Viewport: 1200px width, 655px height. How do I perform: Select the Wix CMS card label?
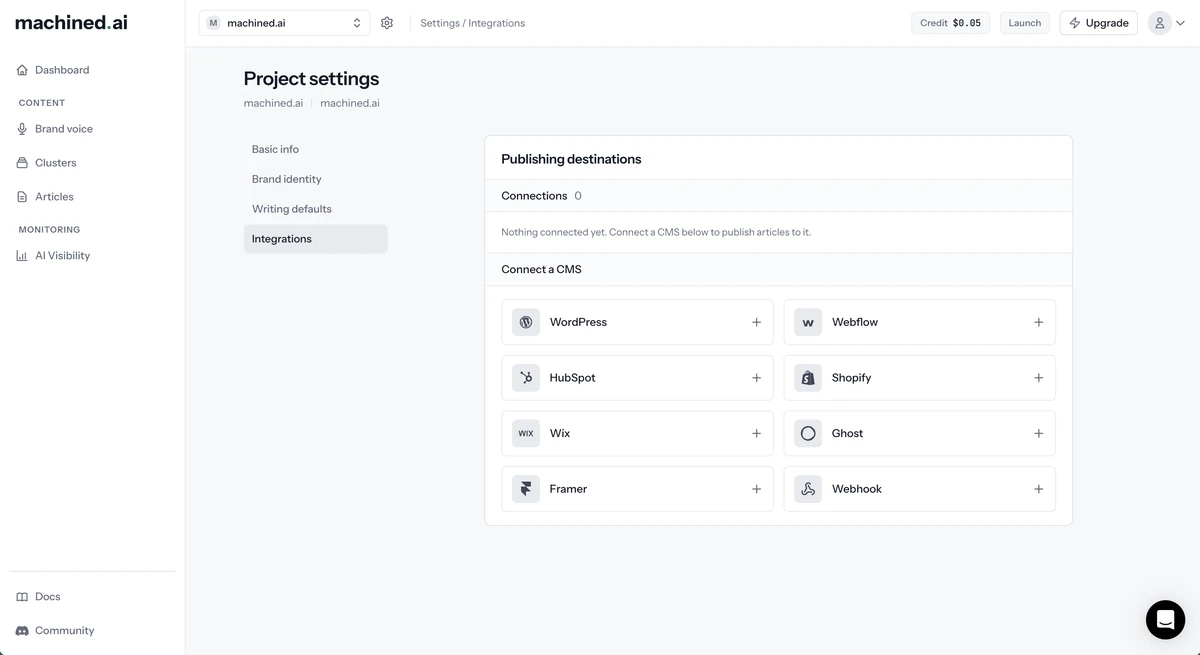tap(560, 433)
